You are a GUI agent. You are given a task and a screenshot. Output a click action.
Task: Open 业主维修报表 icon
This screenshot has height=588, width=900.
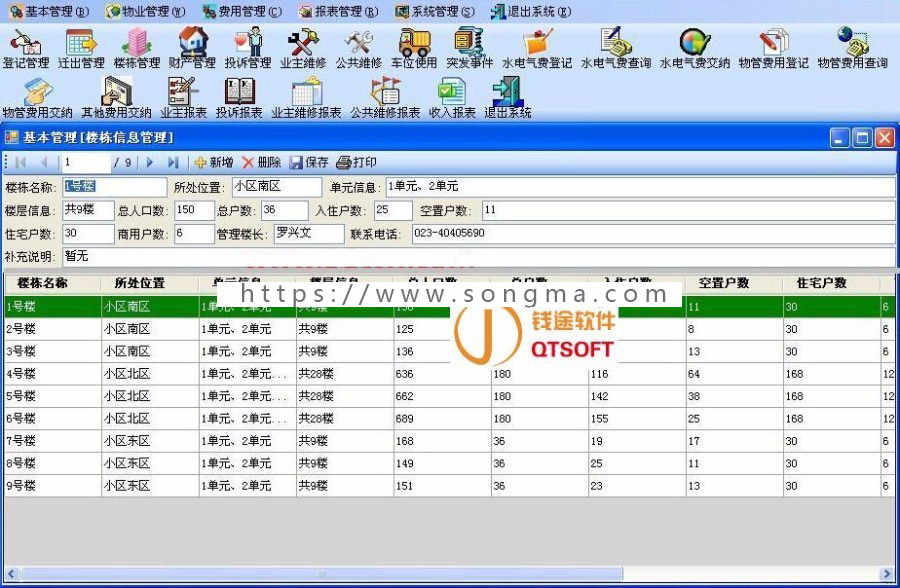[307, 99]
